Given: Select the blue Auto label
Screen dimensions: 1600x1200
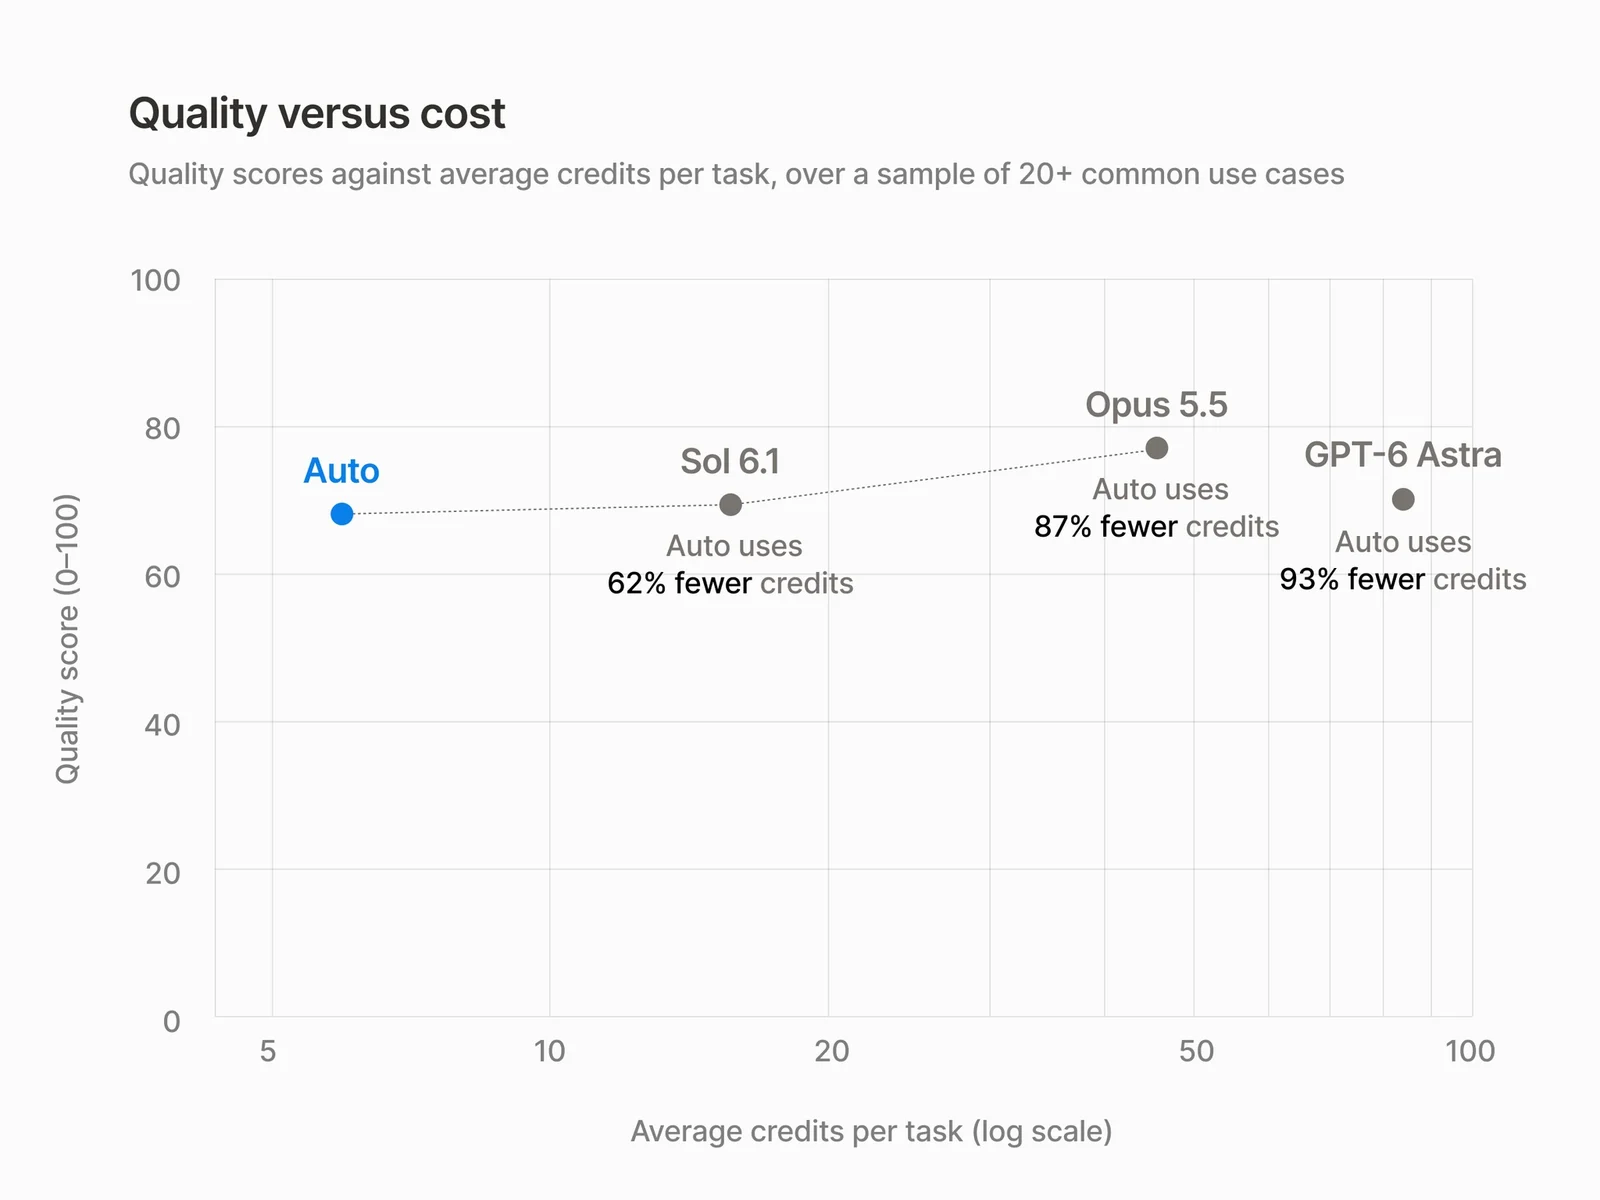Looking at the screenshot, I should [342, 470].
